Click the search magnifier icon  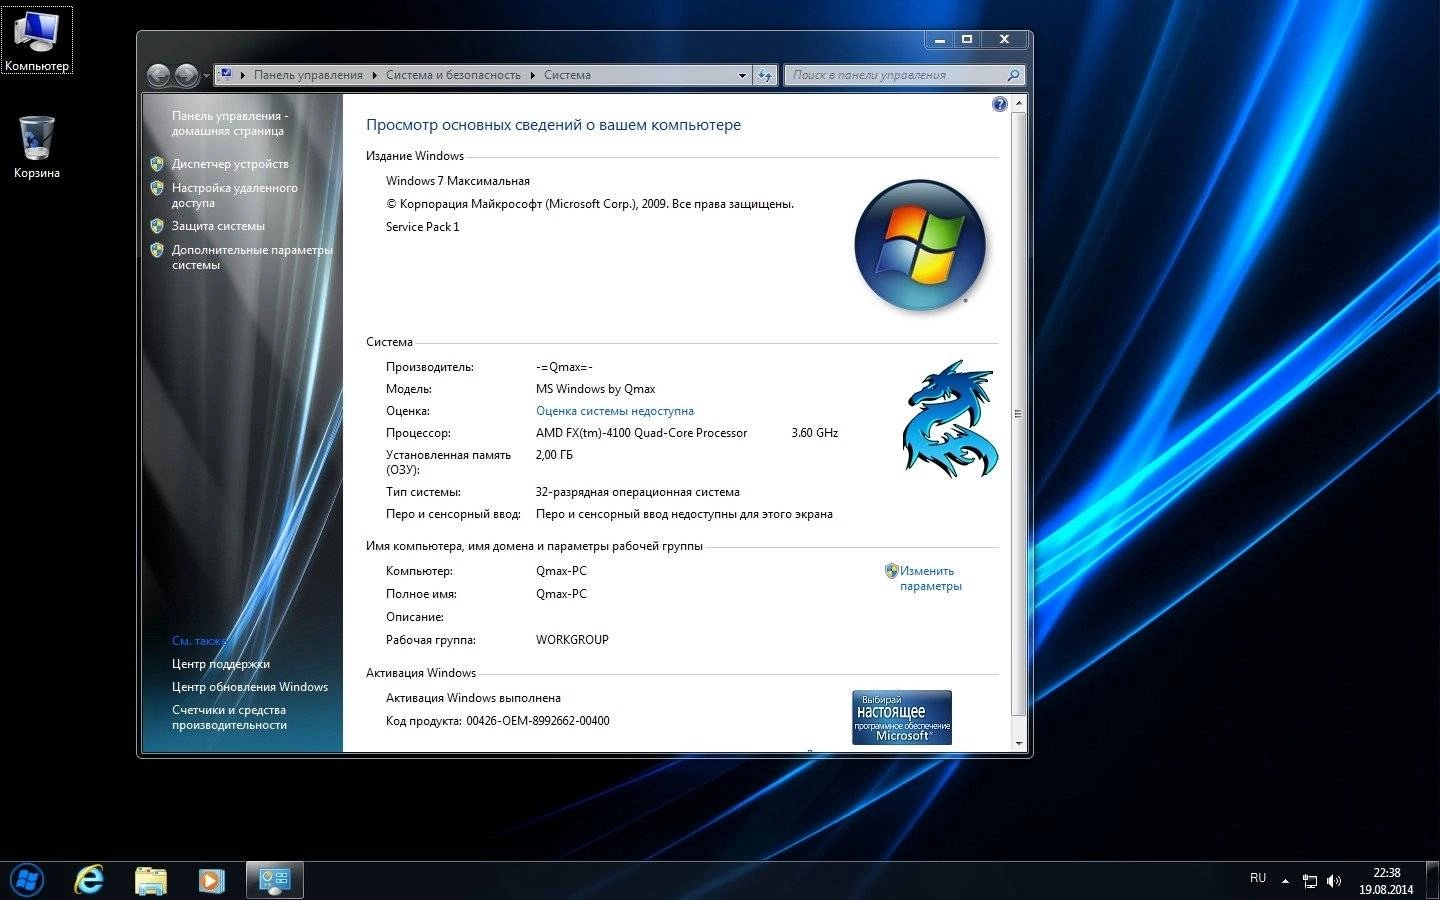tap(1013, 75)
